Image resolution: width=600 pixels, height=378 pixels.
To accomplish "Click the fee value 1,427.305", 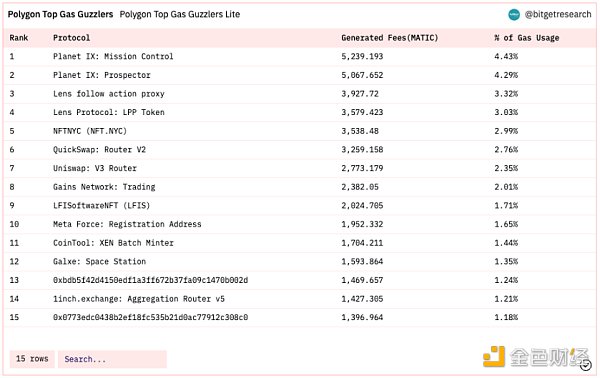I will pyautogui.click(x=362, y=299).
